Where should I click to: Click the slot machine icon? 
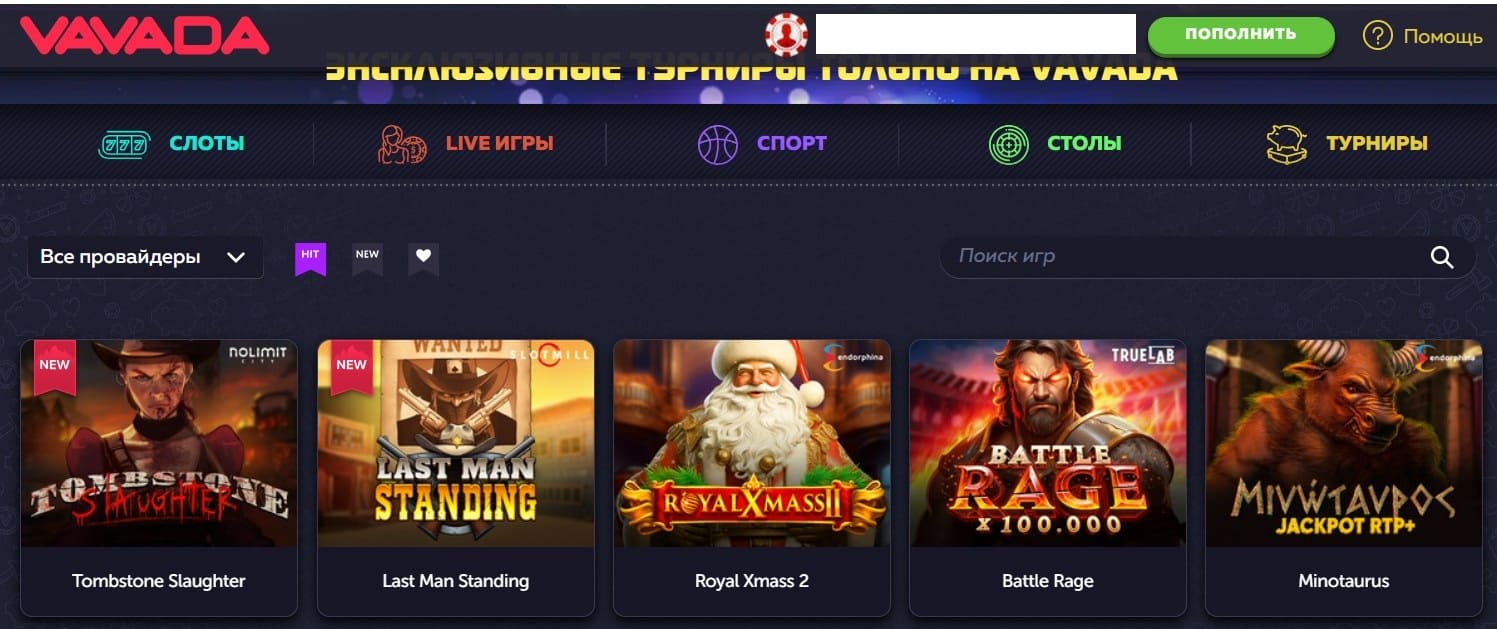124,144
